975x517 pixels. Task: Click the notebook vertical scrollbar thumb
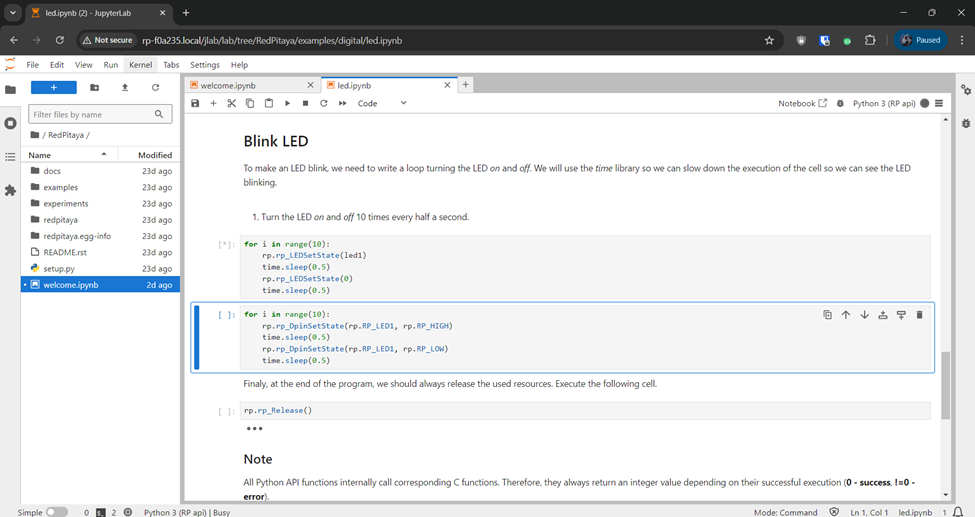(946, 385)
